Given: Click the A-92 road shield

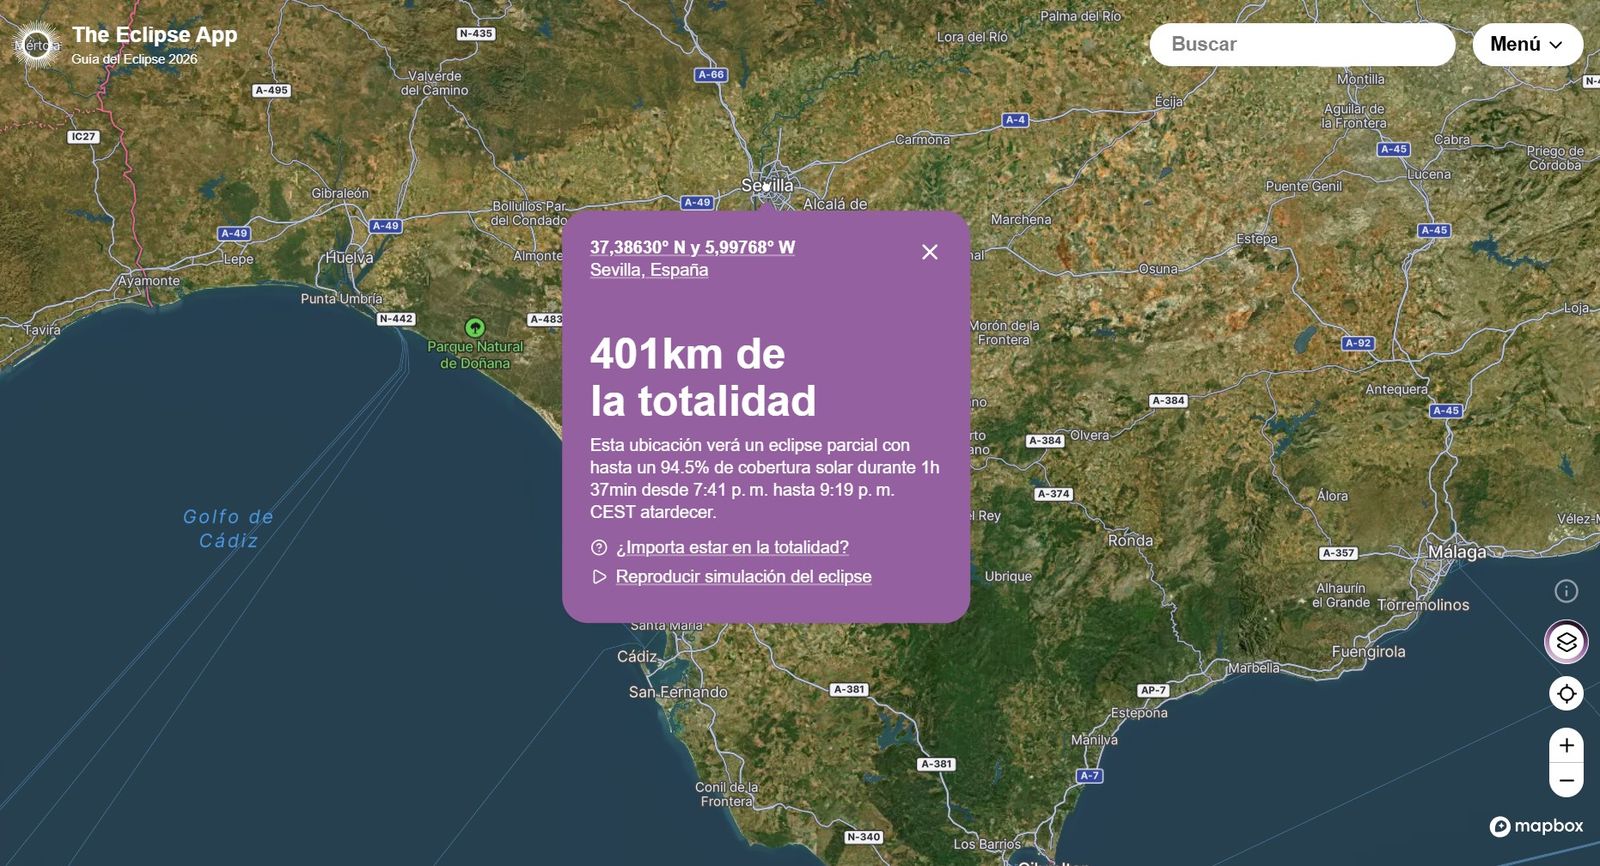Looking at the screenshot, I should point(1358,343).
